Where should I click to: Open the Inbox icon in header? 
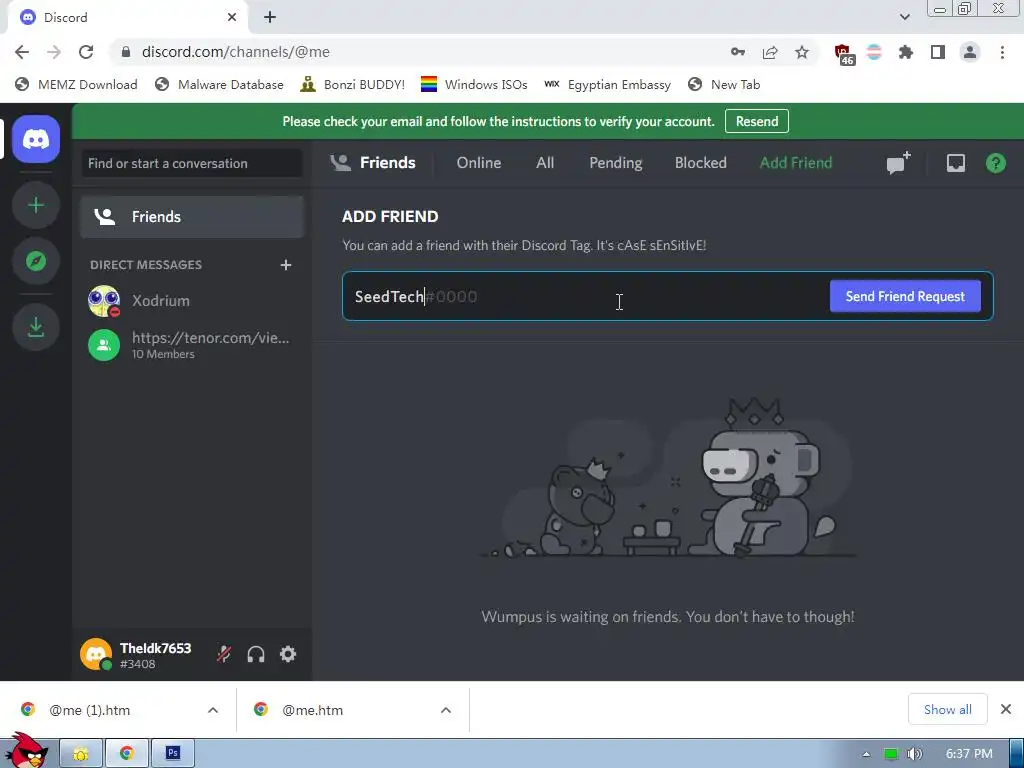955,163
